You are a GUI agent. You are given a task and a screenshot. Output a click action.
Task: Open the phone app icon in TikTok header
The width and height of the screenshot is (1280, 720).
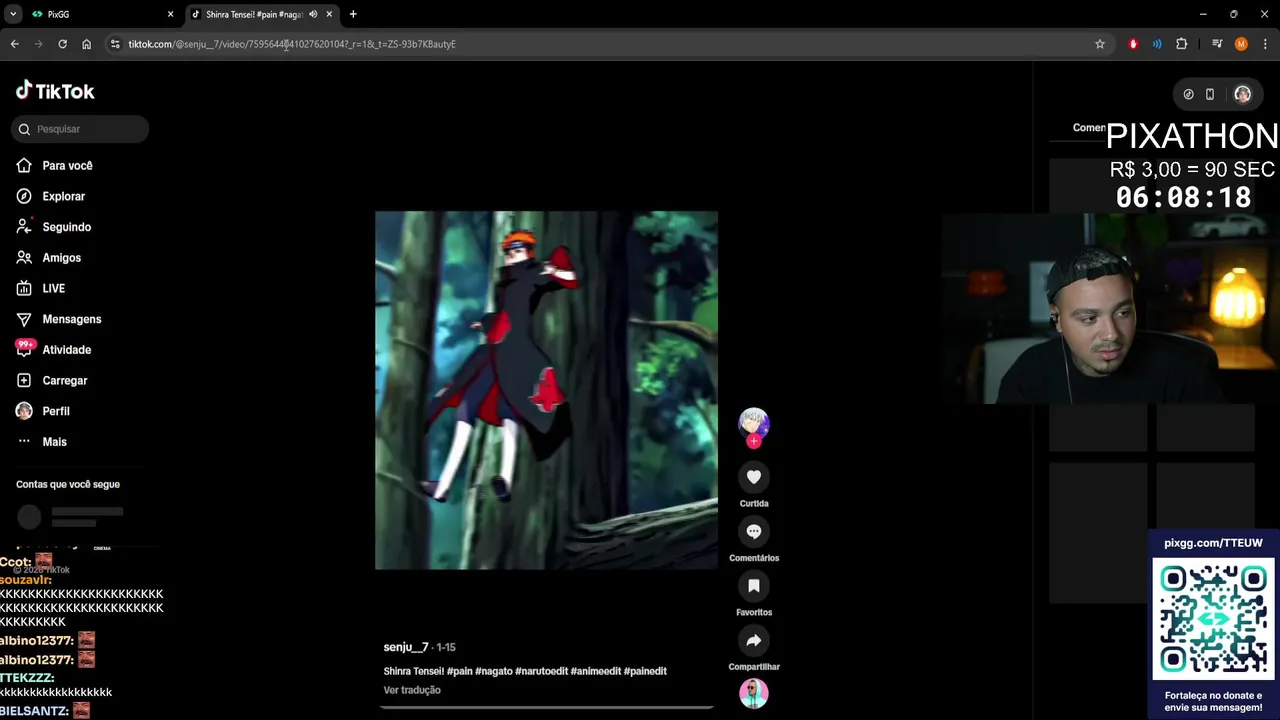click(x=1210, y=94)
